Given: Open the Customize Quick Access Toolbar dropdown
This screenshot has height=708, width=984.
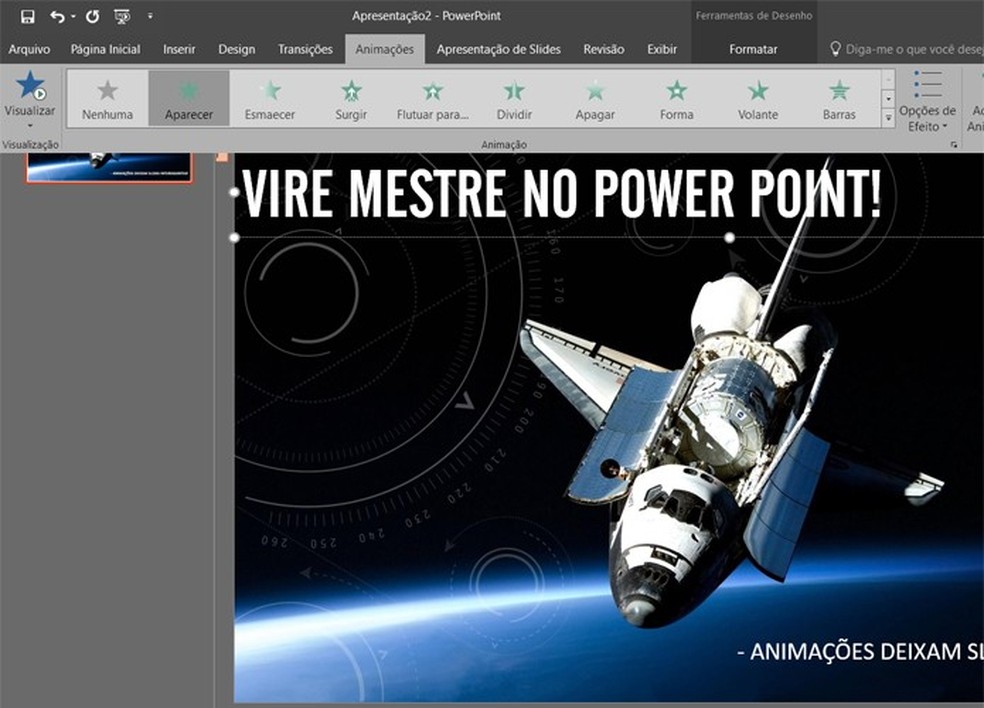Looking at the screenshot, I should coord(150,16).
